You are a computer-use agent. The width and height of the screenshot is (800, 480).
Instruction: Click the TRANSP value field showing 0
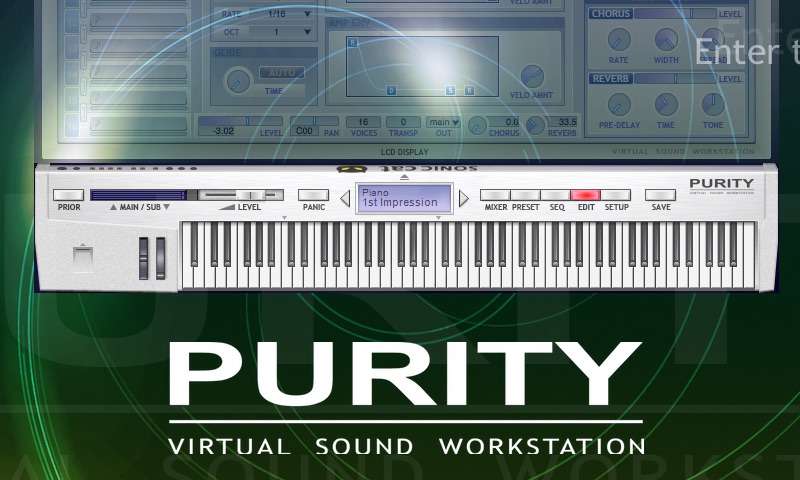coord(403,122)
